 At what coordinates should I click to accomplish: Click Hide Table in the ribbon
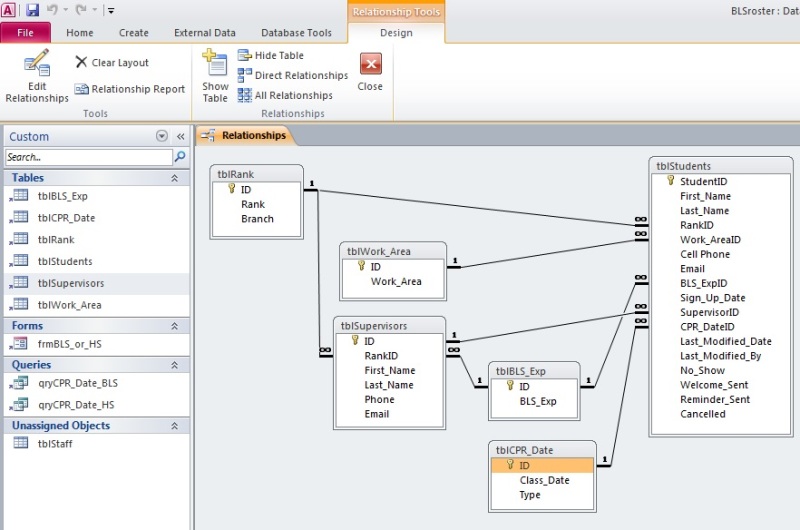pyautogui.click(x=271, y=55)
